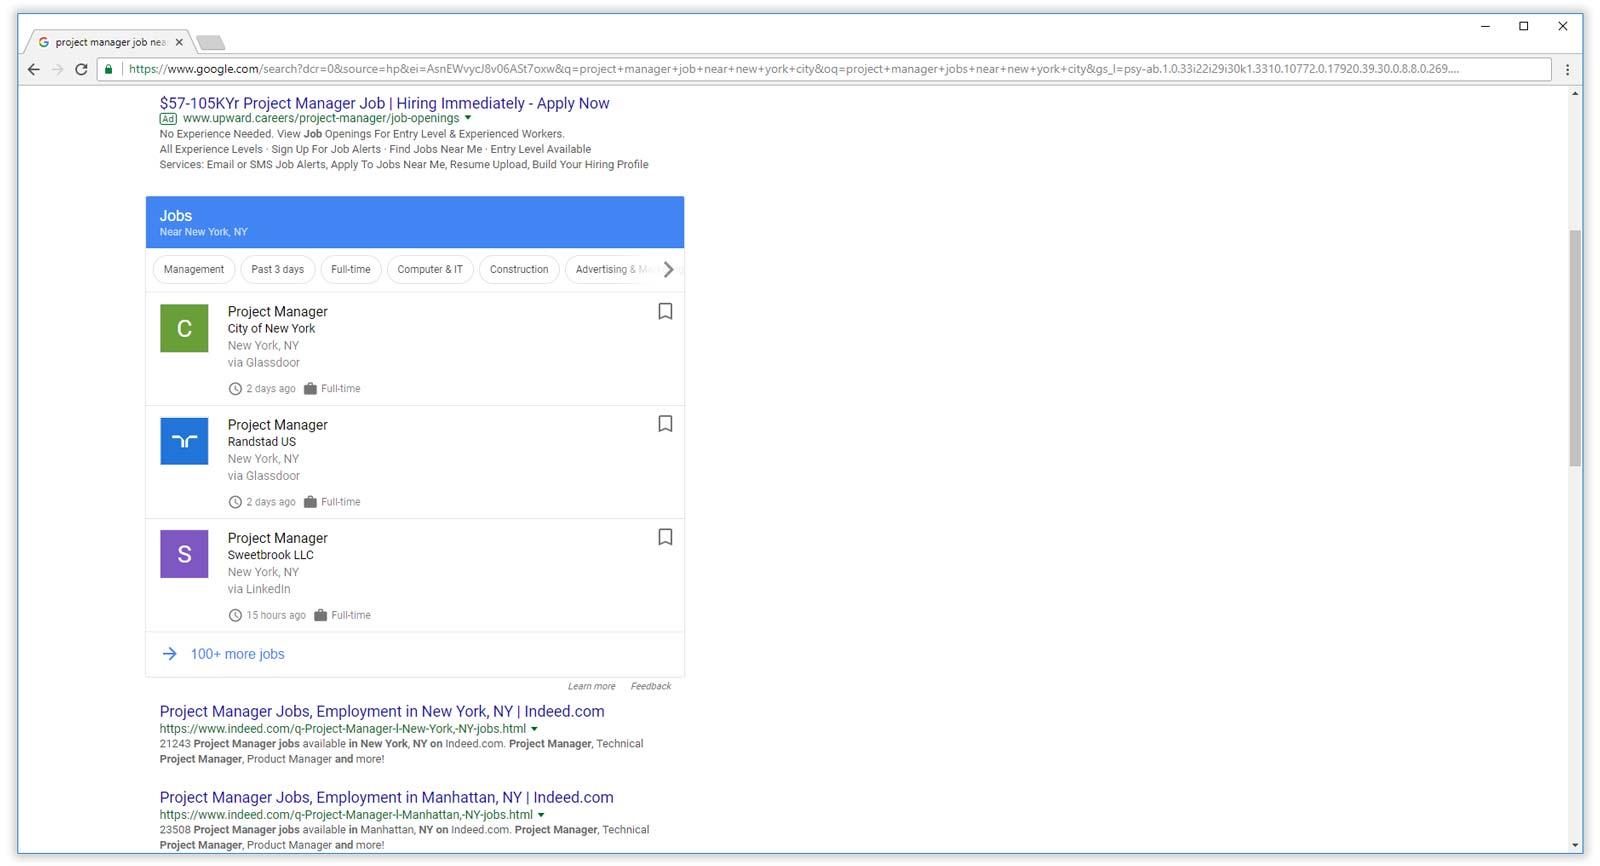1600x866 pixels.
Task: Click the briefcase icon on Randstad US job
Action: tap(310, 502)
